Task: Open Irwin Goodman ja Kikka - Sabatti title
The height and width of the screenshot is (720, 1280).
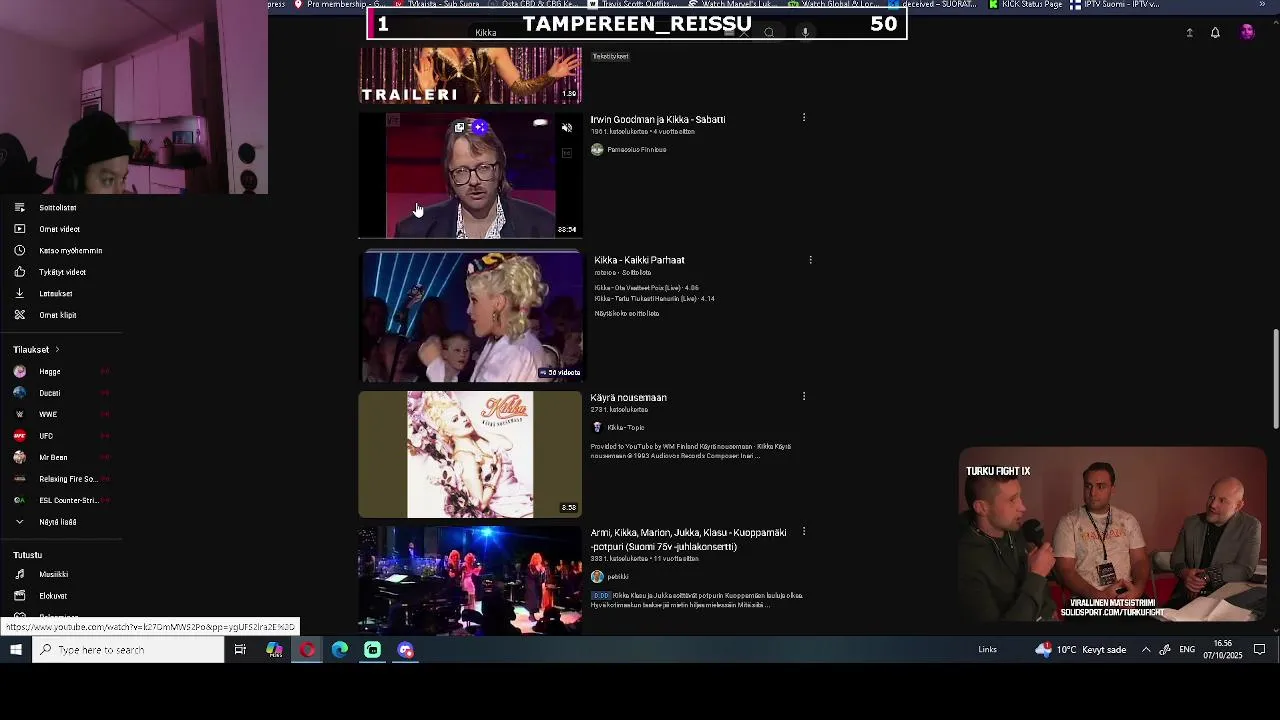Action: 658,120
